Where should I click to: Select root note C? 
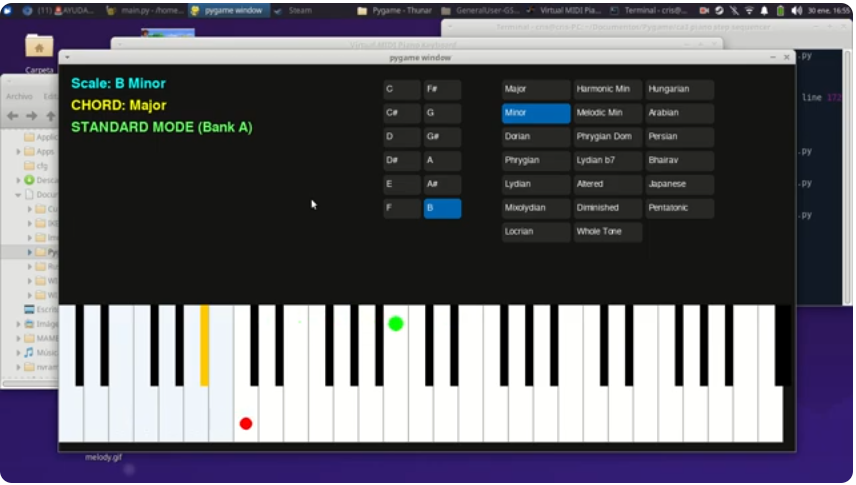402,89
